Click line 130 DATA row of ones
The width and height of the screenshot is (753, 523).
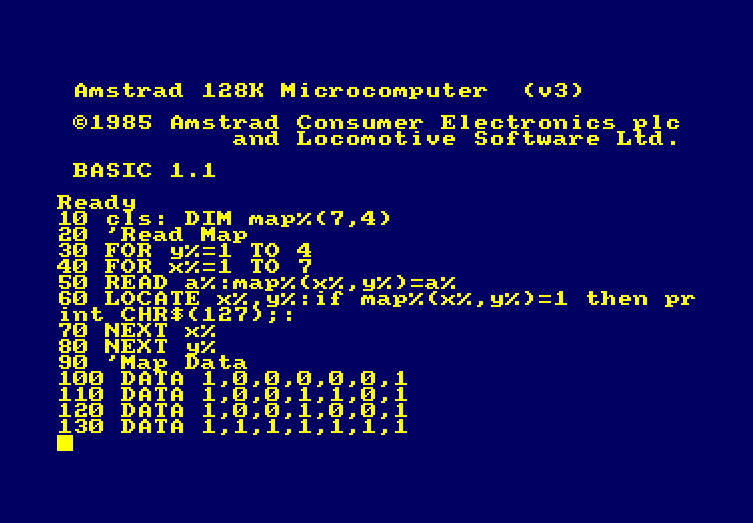[232, 427]
